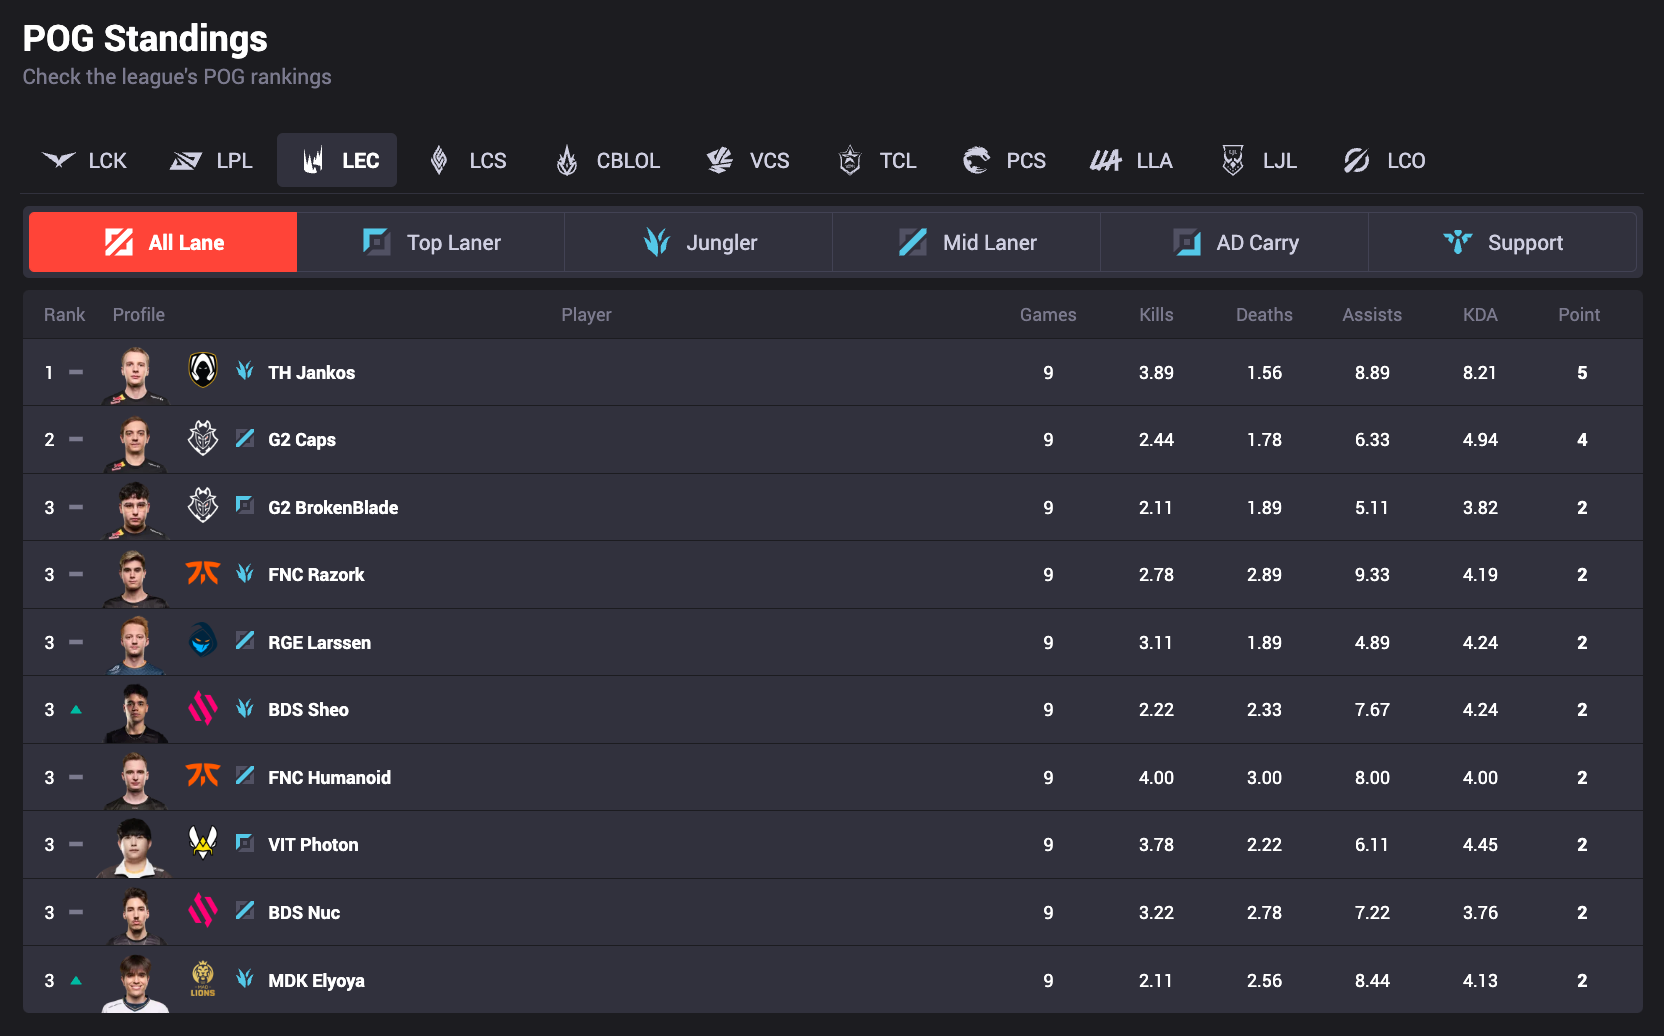This screenshot has height=1036, width=1664.
Task: Click the Point column header
Action: pyautogui.click(x=1579, y=314)
